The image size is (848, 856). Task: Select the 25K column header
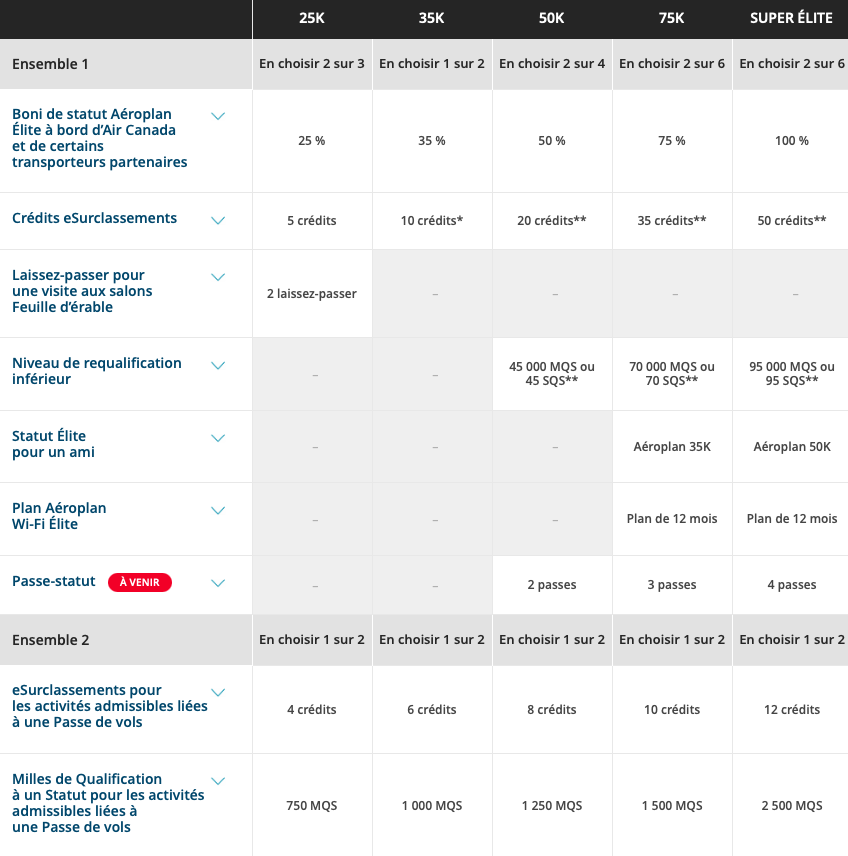(x=311, y=18)
